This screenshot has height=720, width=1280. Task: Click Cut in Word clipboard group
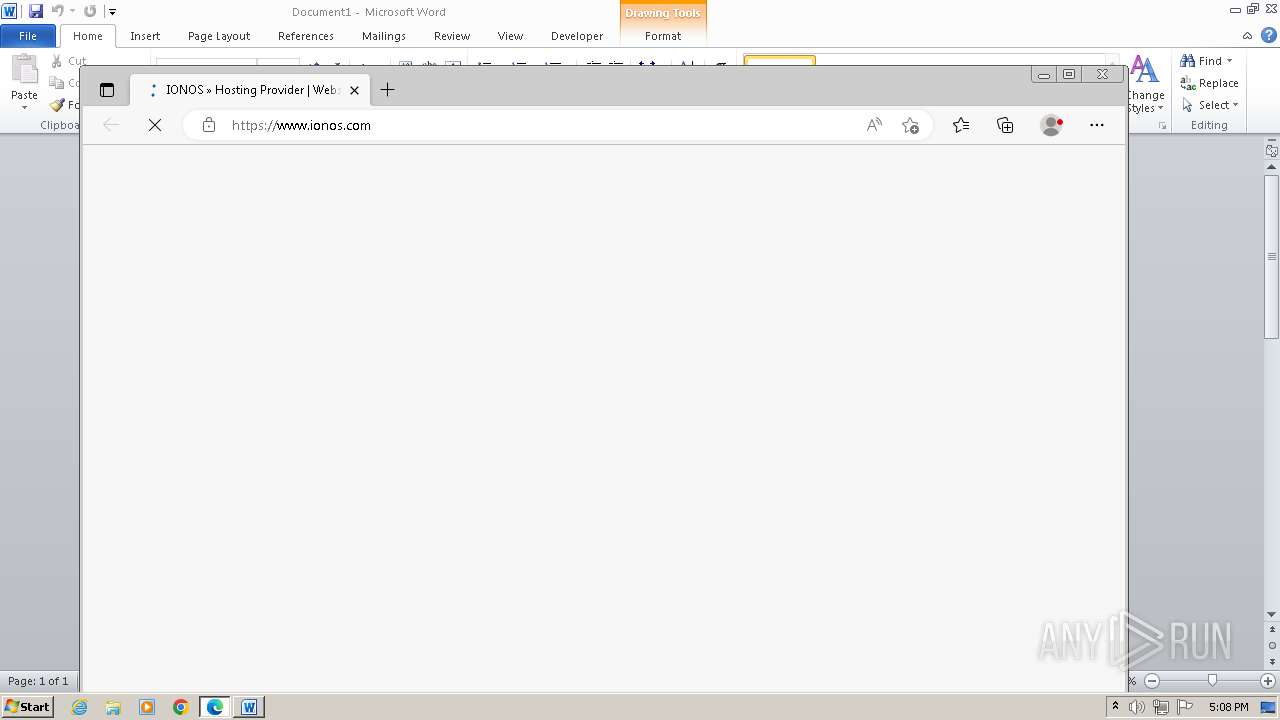[69, 61]
